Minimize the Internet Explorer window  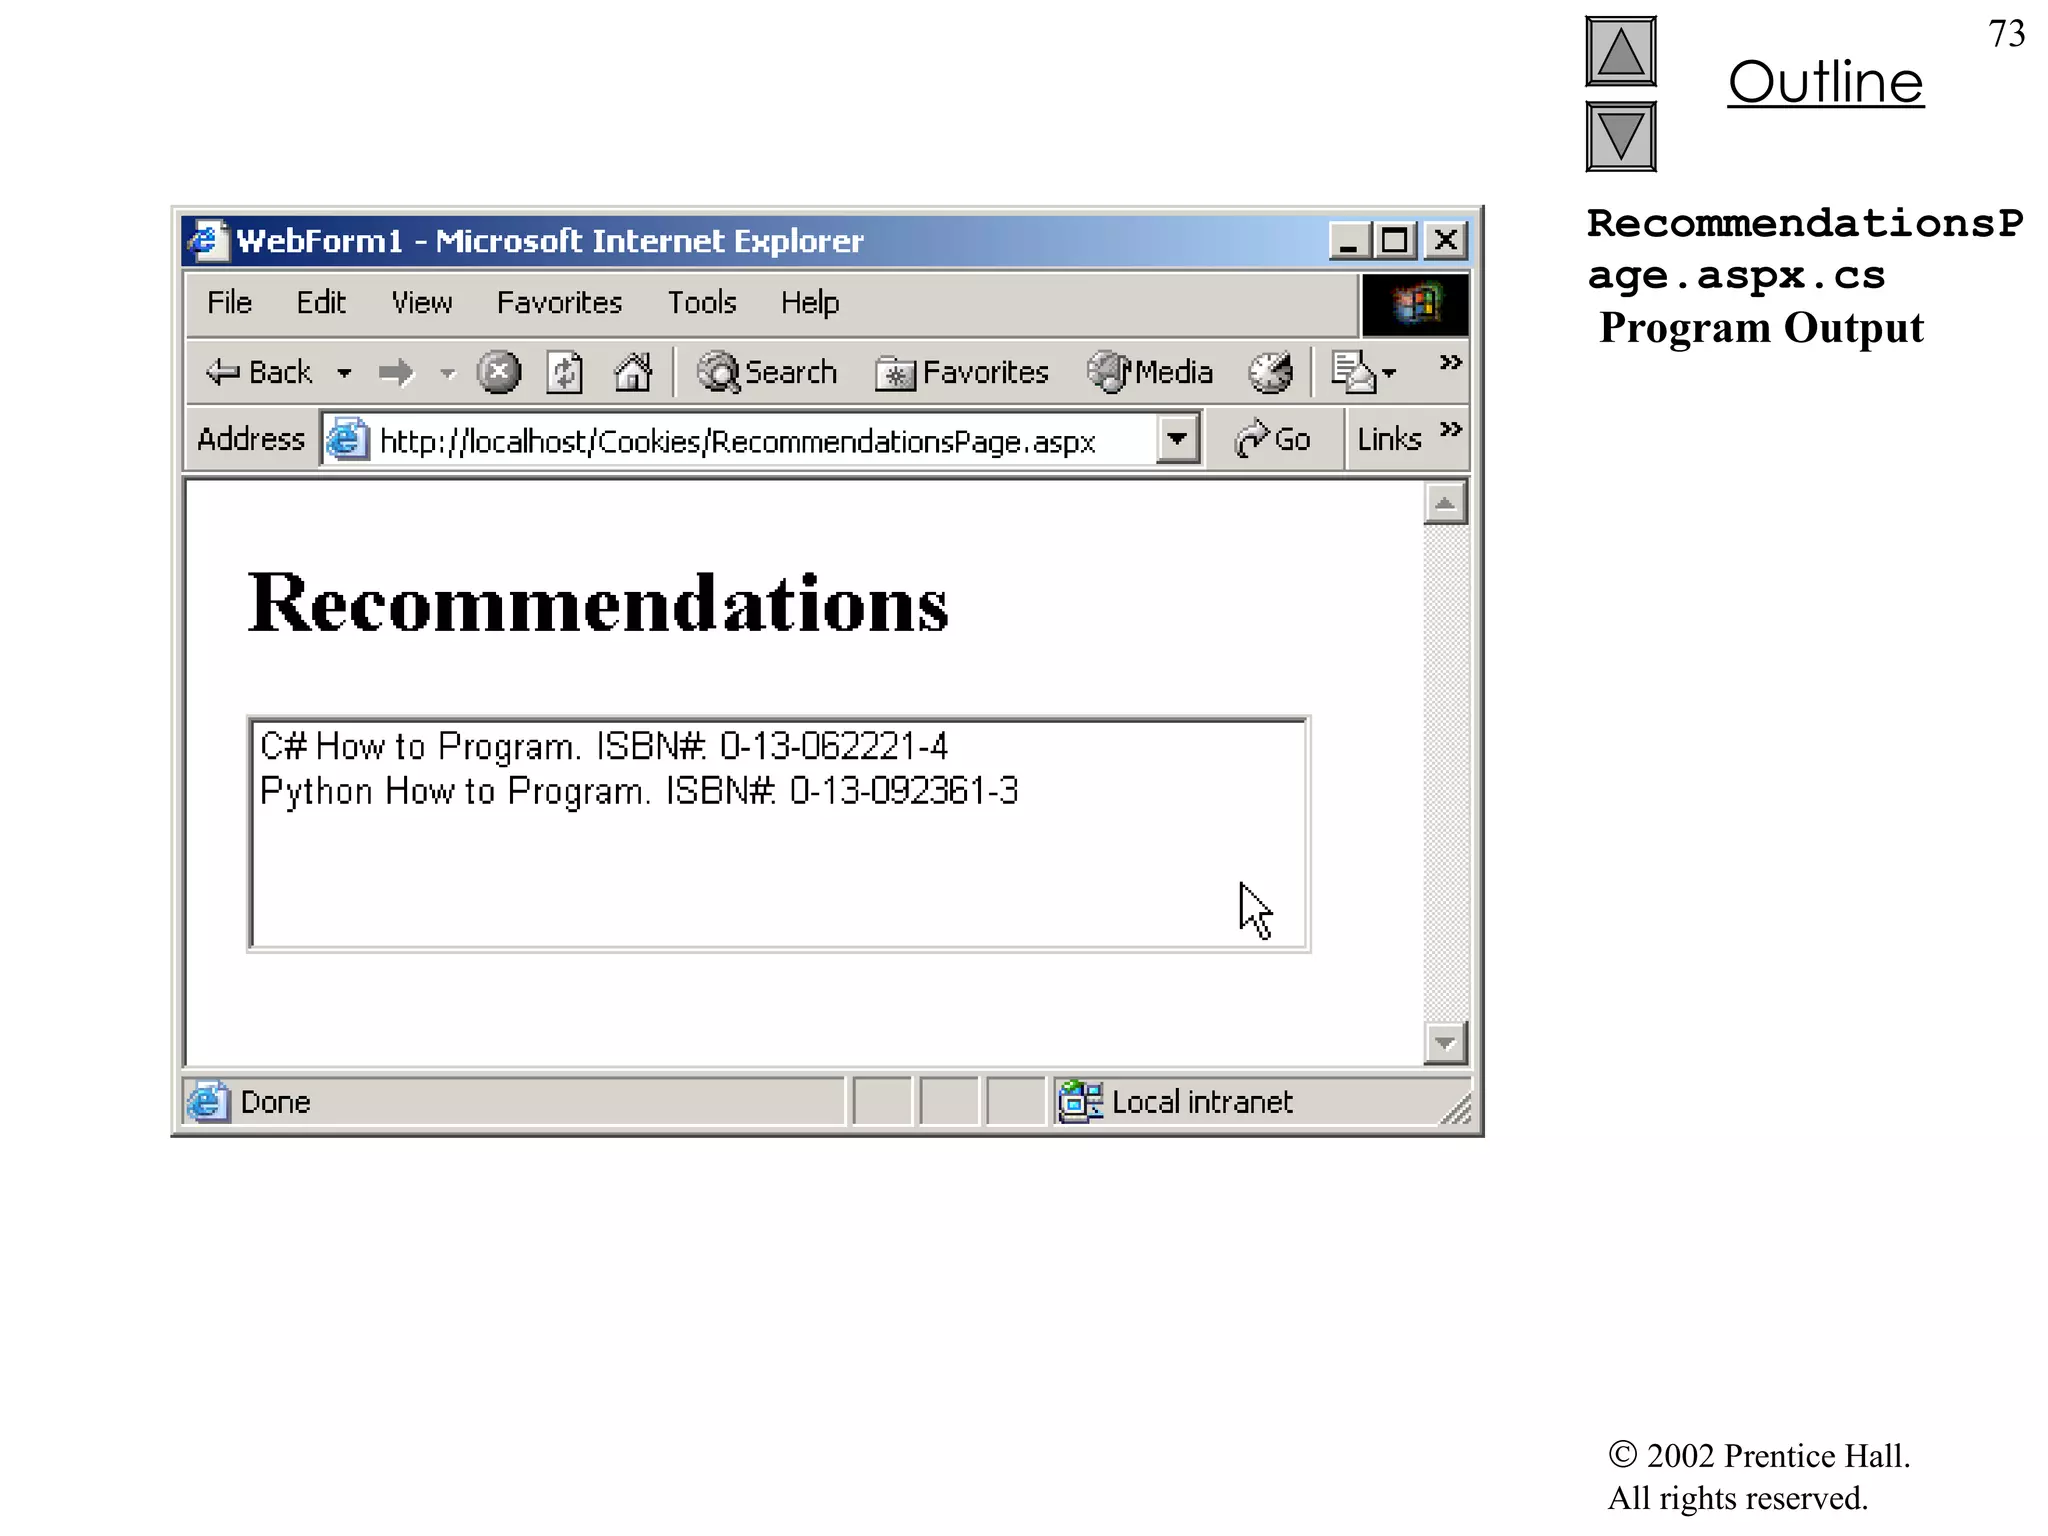(1348, 241)
